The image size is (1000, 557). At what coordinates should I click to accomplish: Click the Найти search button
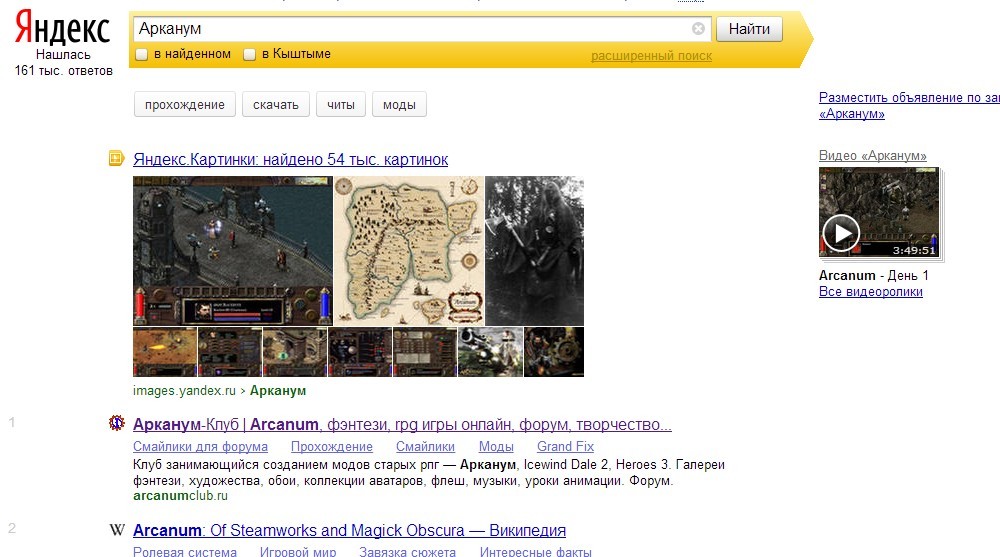[749, 29]
